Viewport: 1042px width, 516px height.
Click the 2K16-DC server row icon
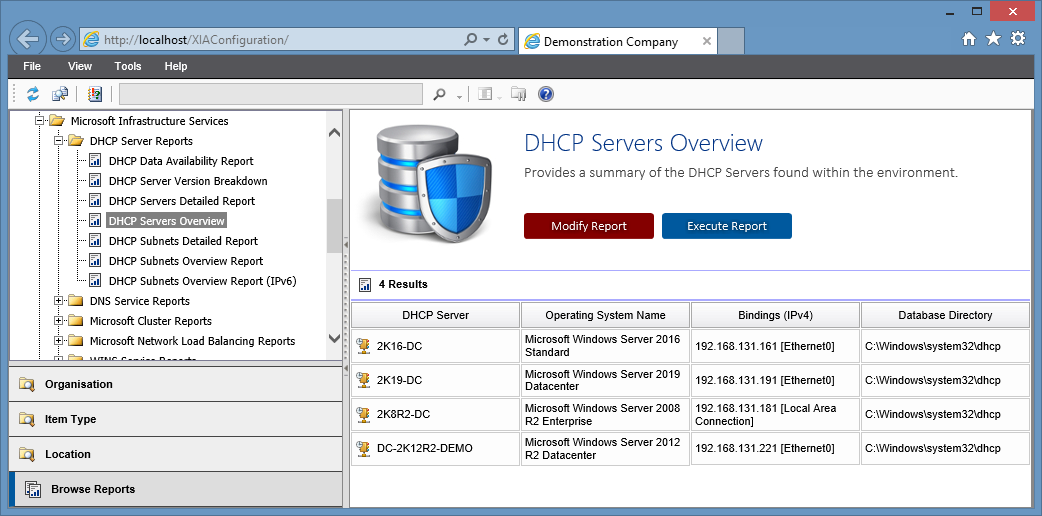coord(363,346)
